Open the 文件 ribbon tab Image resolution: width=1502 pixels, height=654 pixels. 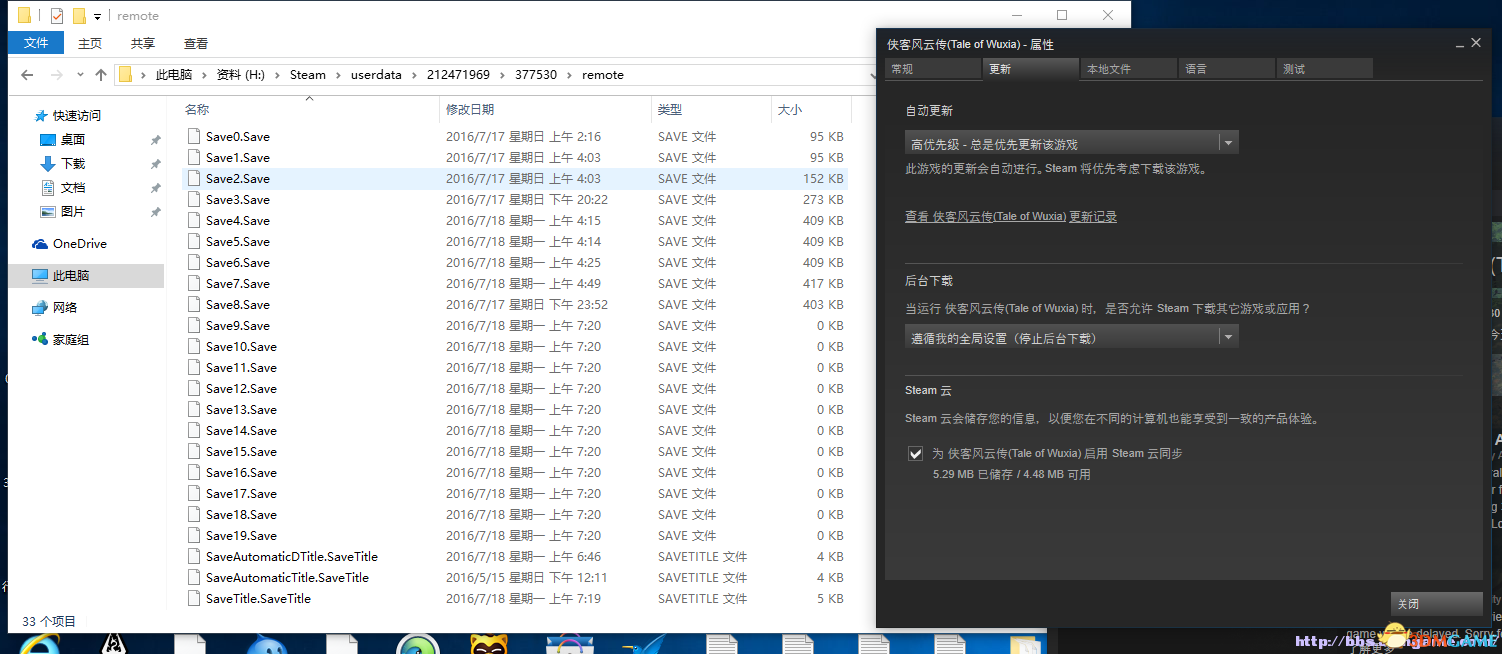pos(36,43)
